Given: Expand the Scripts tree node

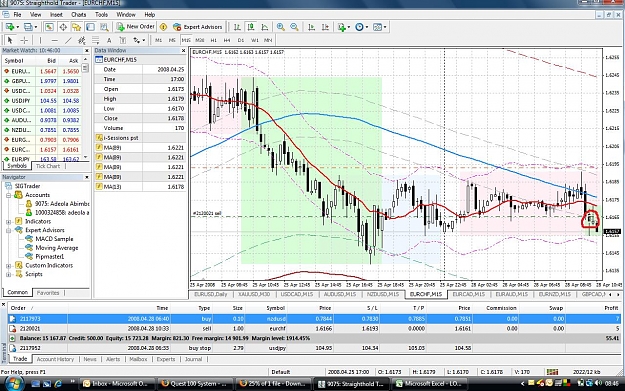Looking at the screenshot, I should (9, 274).
